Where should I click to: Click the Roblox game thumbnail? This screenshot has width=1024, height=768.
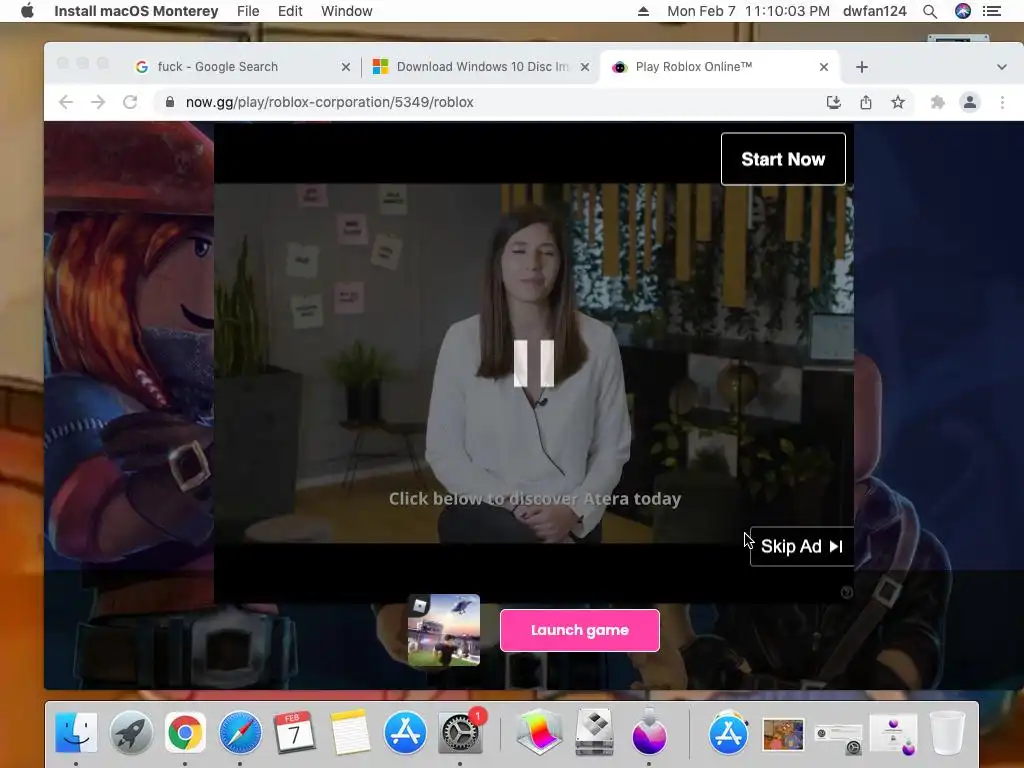click(443, 630)
